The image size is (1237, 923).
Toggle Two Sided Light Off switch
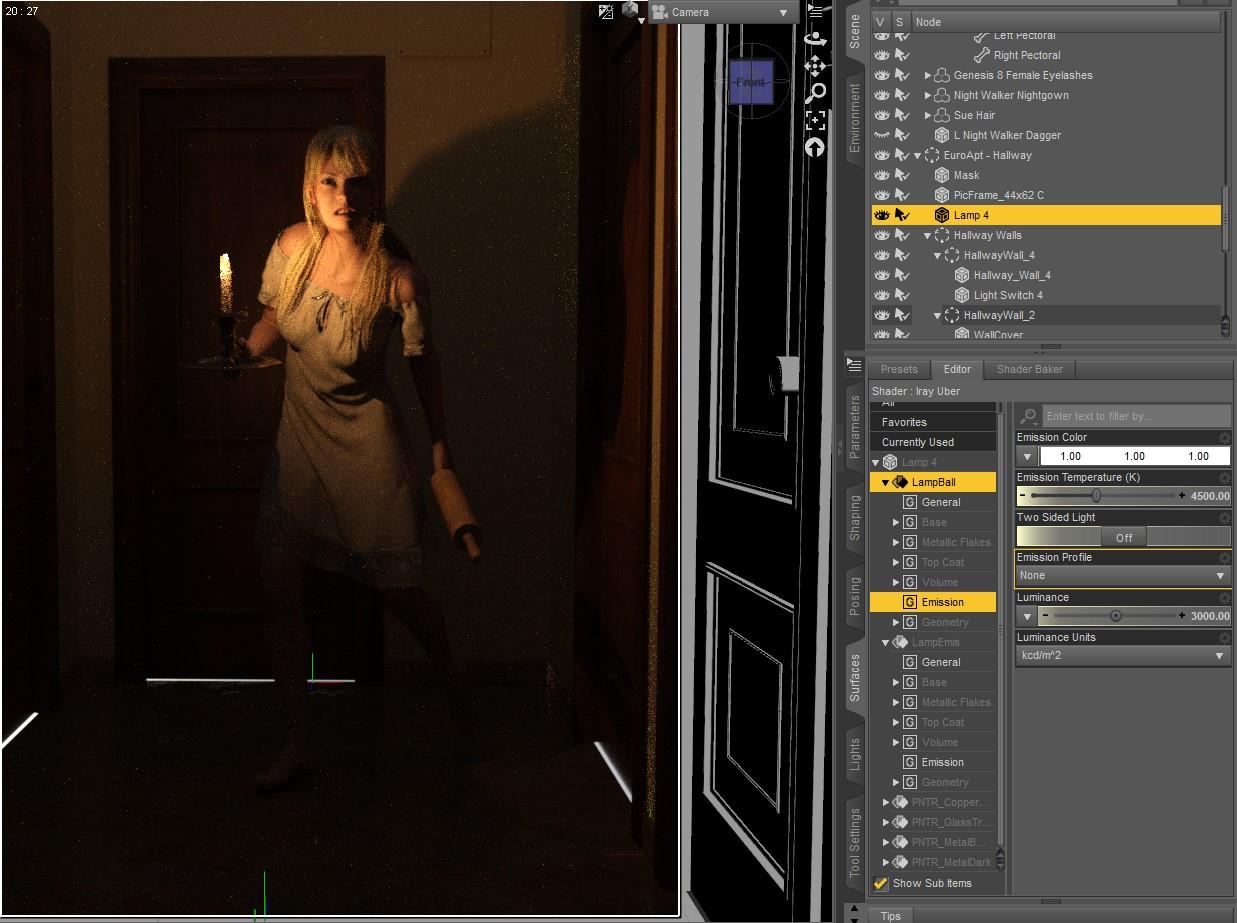click(1124, 537)
